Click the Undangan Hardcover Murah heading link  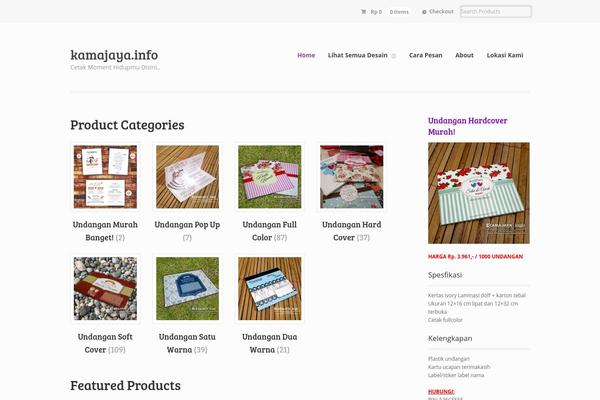click(468, 126)
